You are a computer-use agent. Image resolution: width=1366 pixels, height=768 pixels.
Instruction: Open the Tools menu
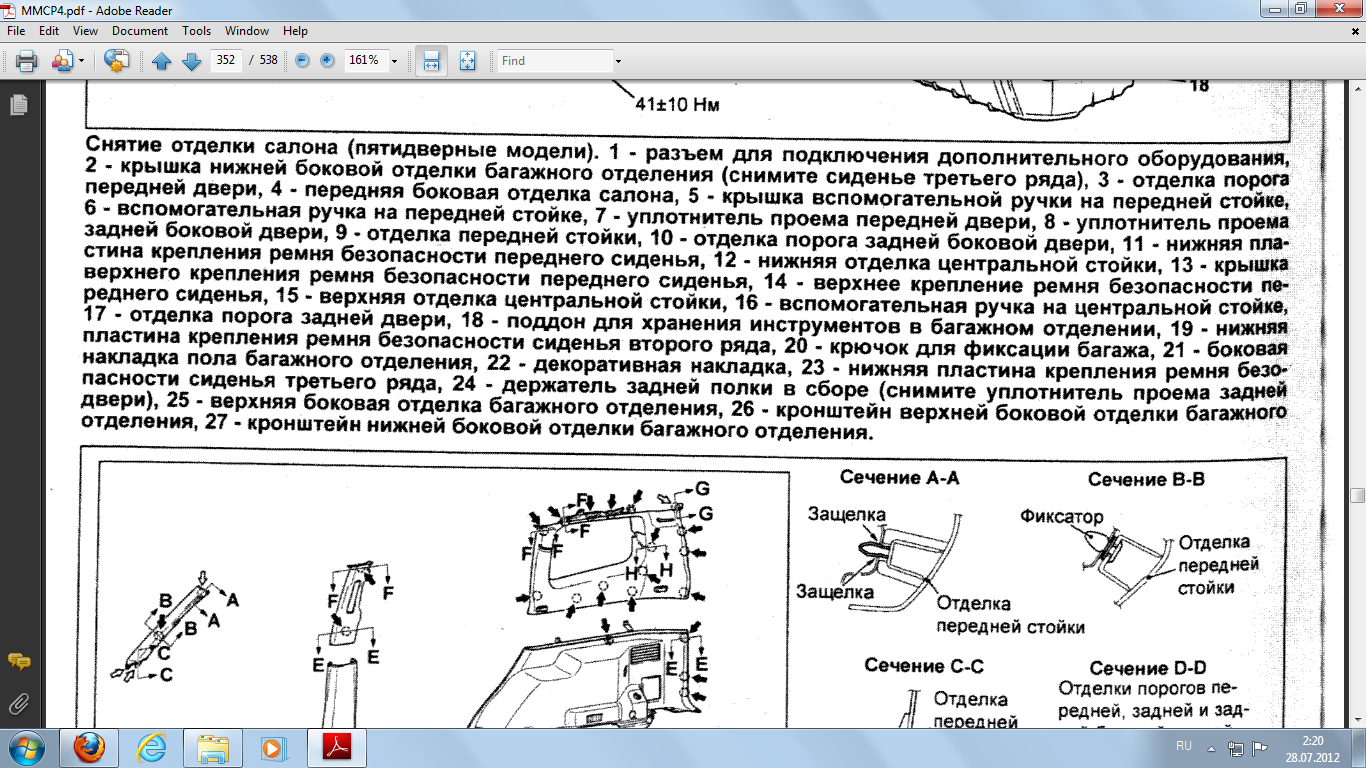(196, 31)
